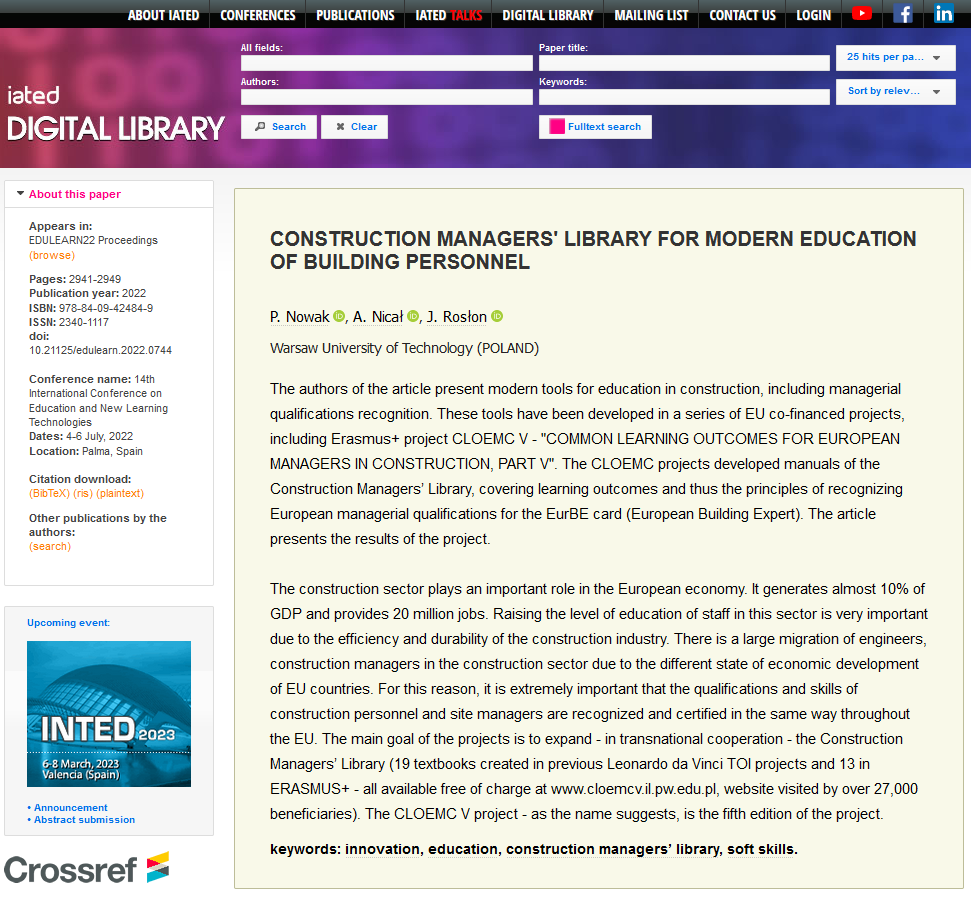Screen dimensions: 971x900
Task: Open the Digital Library menu item
Action: pyautogui.click(x=547, y=15)
